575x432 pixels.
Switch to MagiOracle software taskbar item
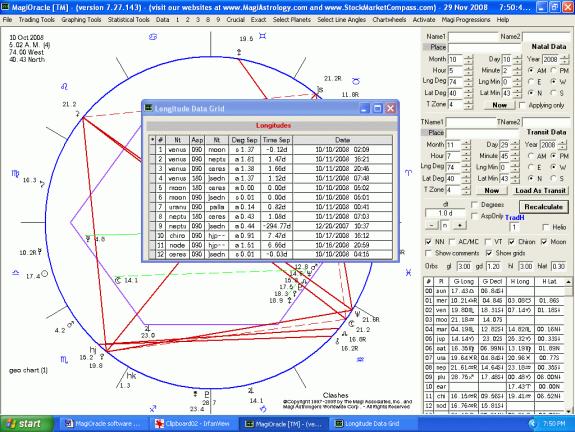click(103, 424)
